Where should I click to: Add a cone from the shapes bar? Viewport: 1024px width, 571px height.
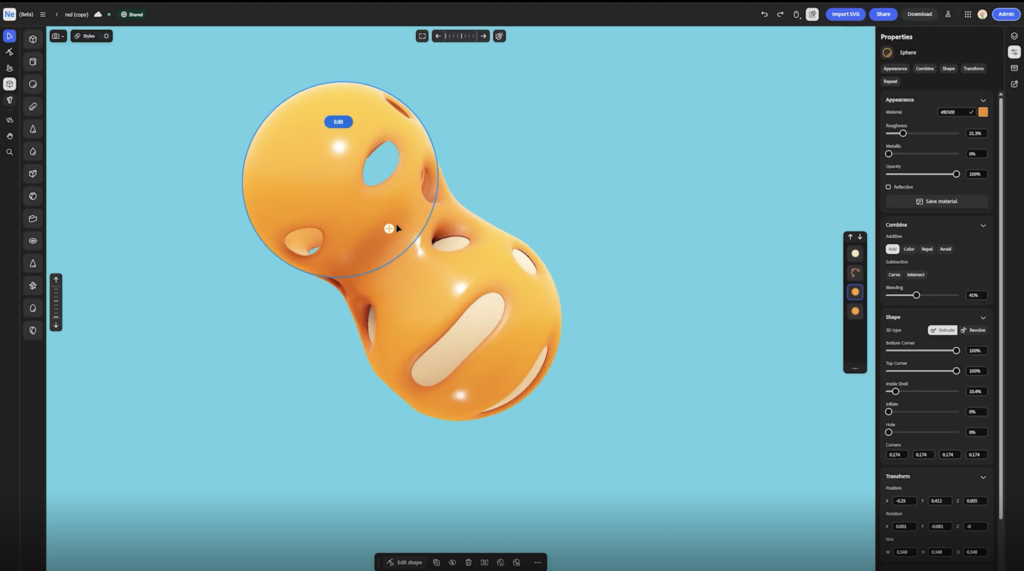click(x=33, y=129)
